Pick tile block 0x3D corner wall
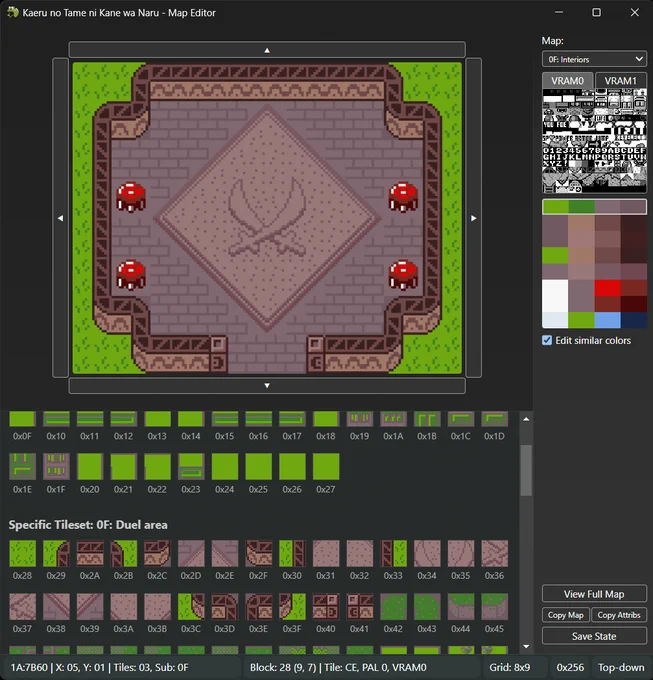Screen dimensions: 653x680 225,607
